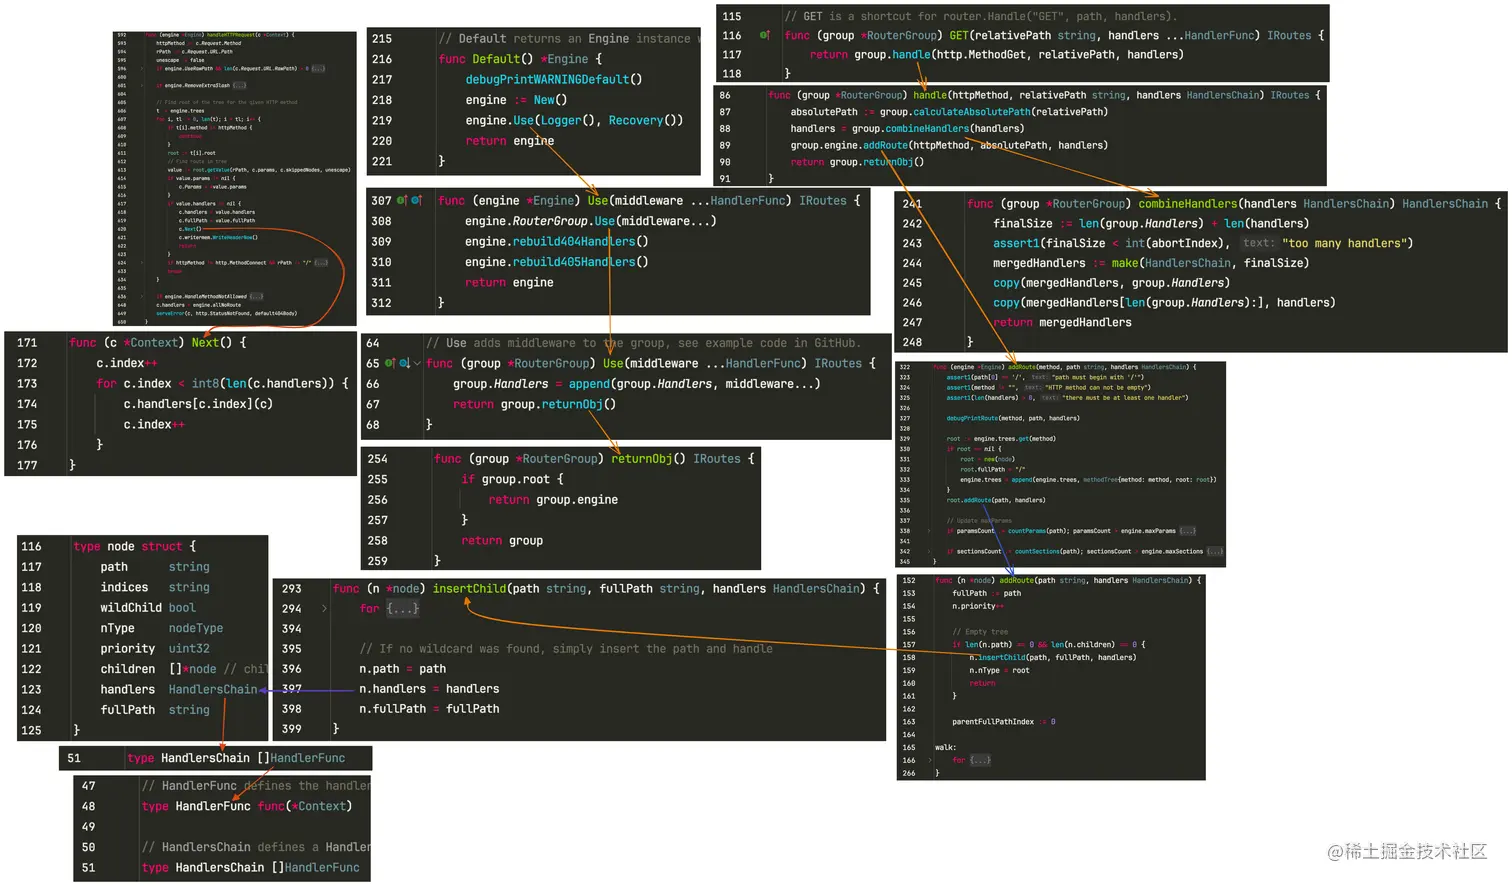The width and height of the screenshot is (1512, 886).
Task: Click the ellipsis badge ending line 598
Action: click(318, 68)
